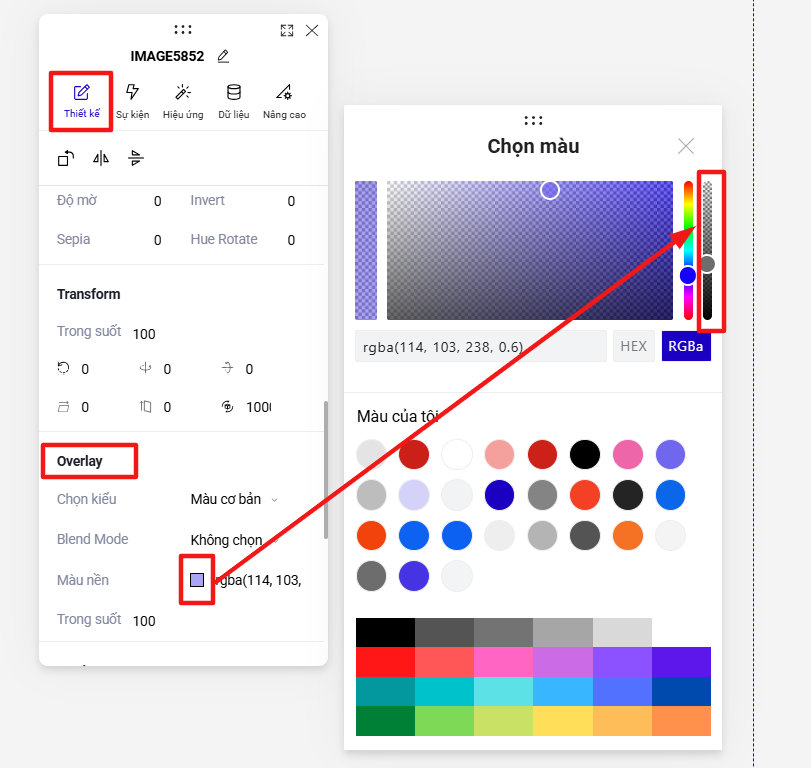
Task: Click the perspective icon next to 1000
Action: [228, 407]
